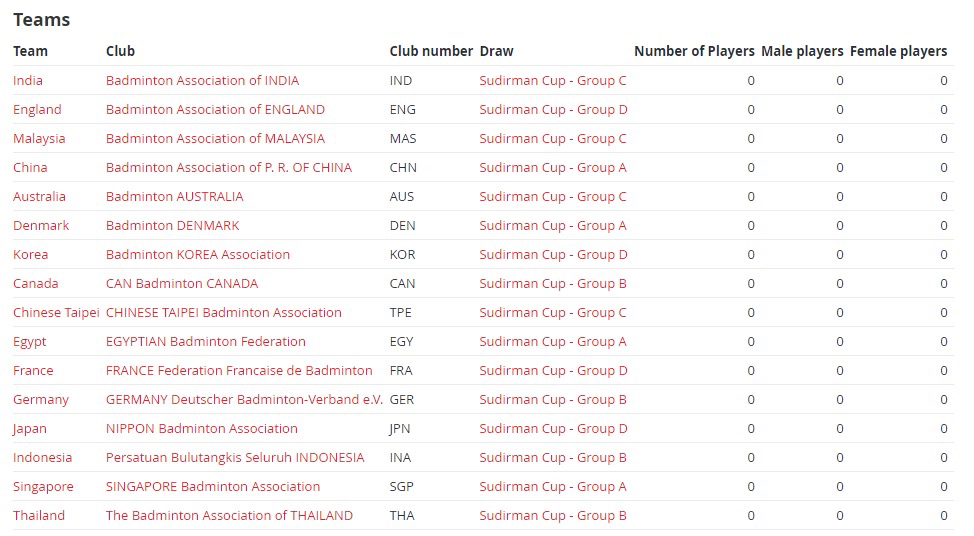Open the Chinese Taipei team link
The width and height of the screenshot is (974, 536).
tap(56, 312)
